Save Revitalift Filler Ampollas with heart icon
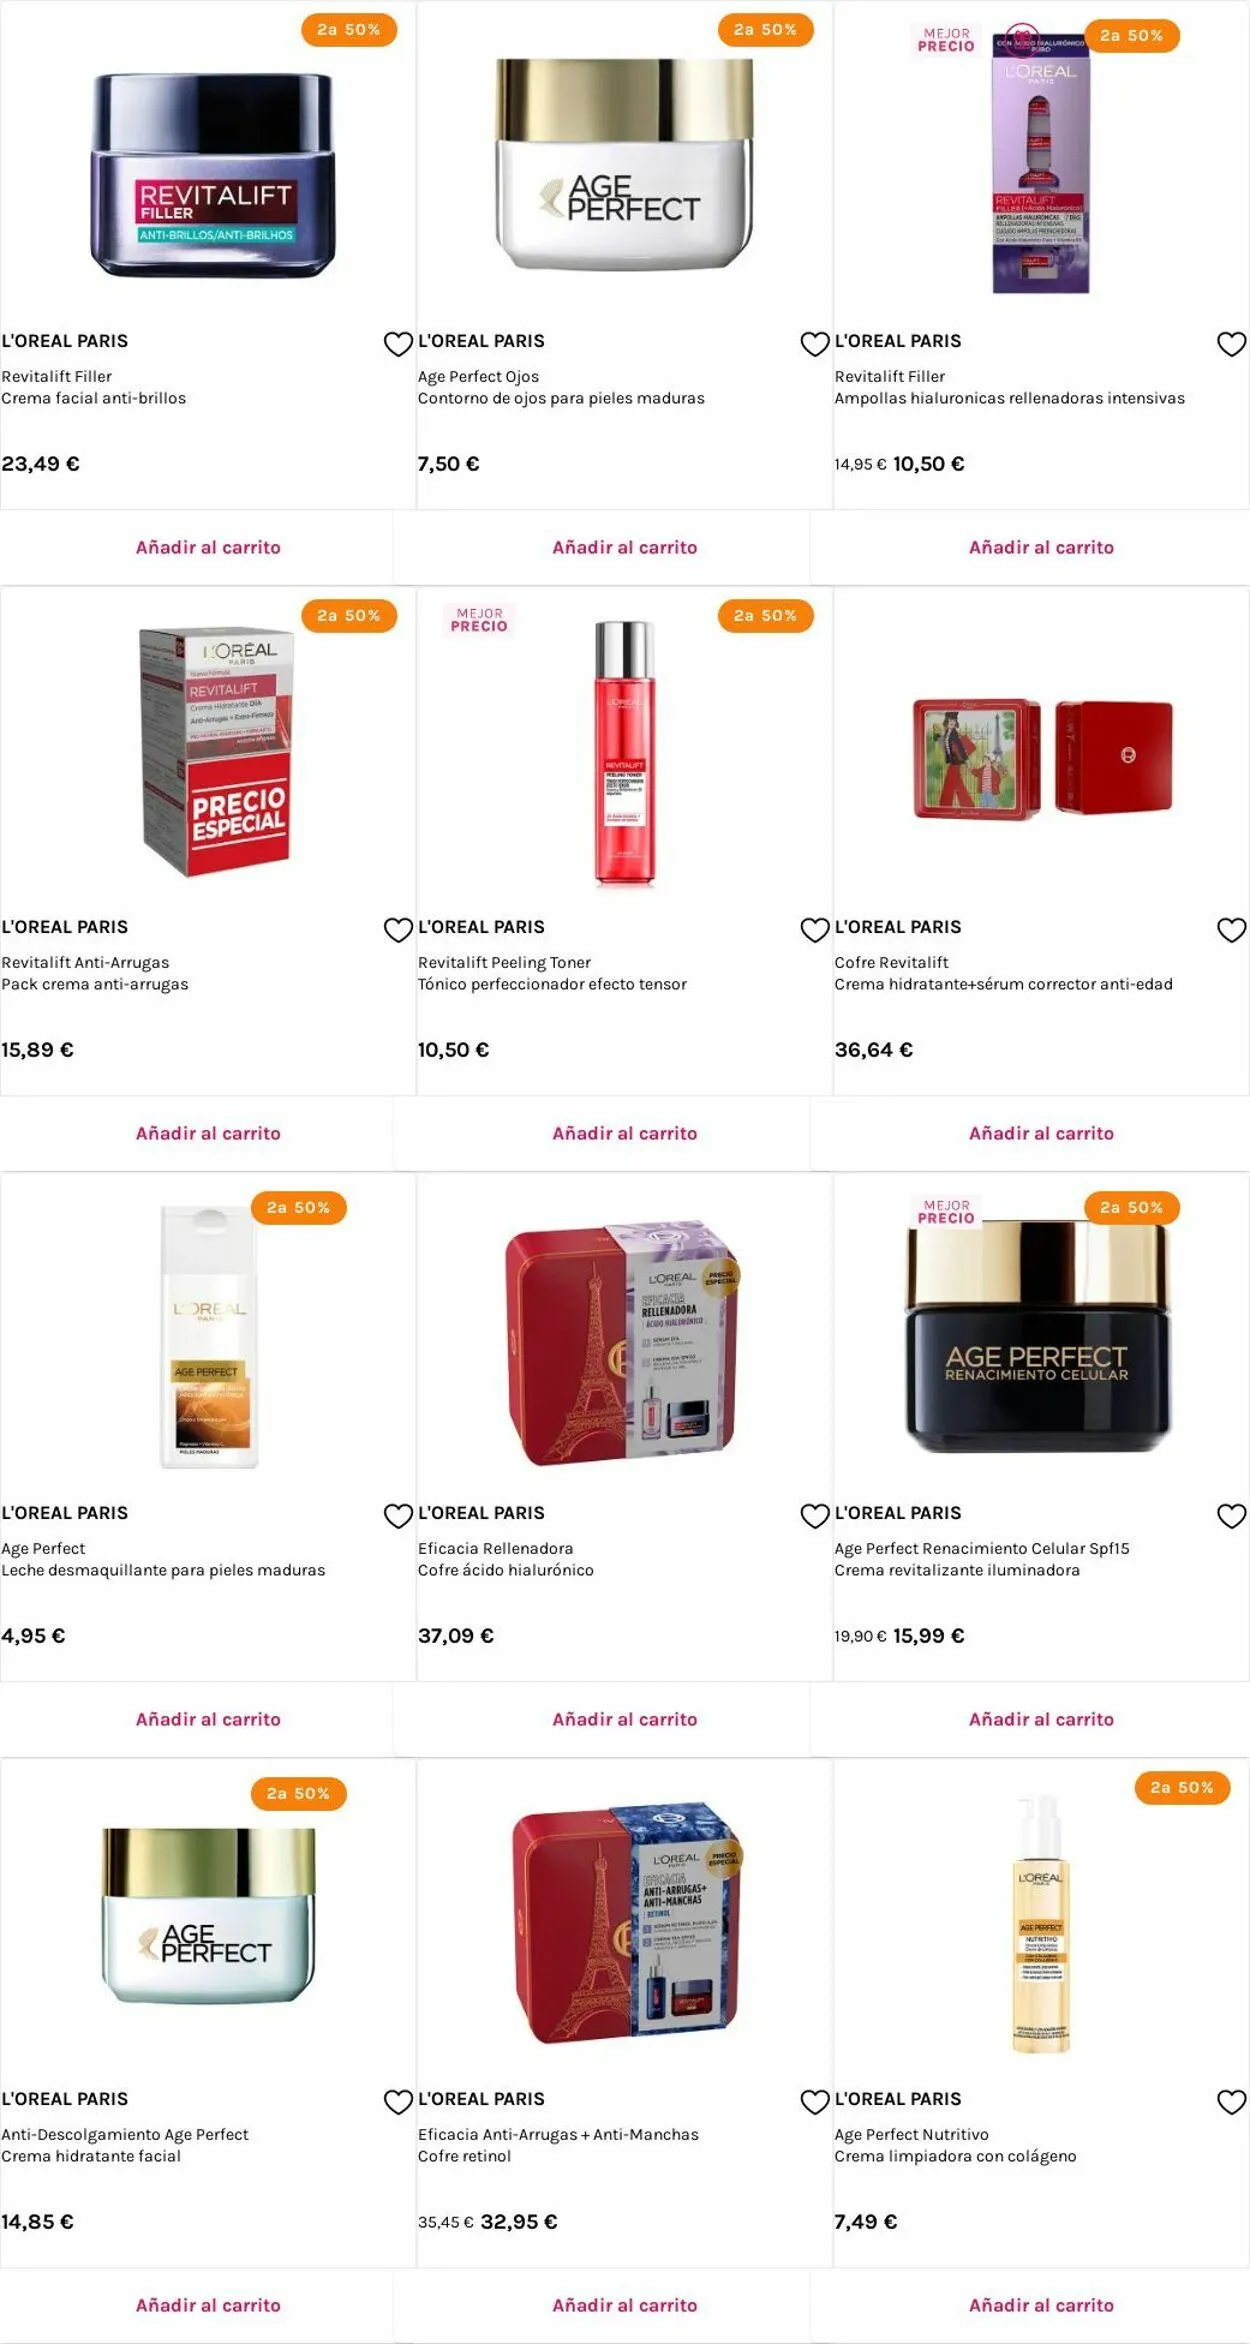 click(x=1231, y=344)
